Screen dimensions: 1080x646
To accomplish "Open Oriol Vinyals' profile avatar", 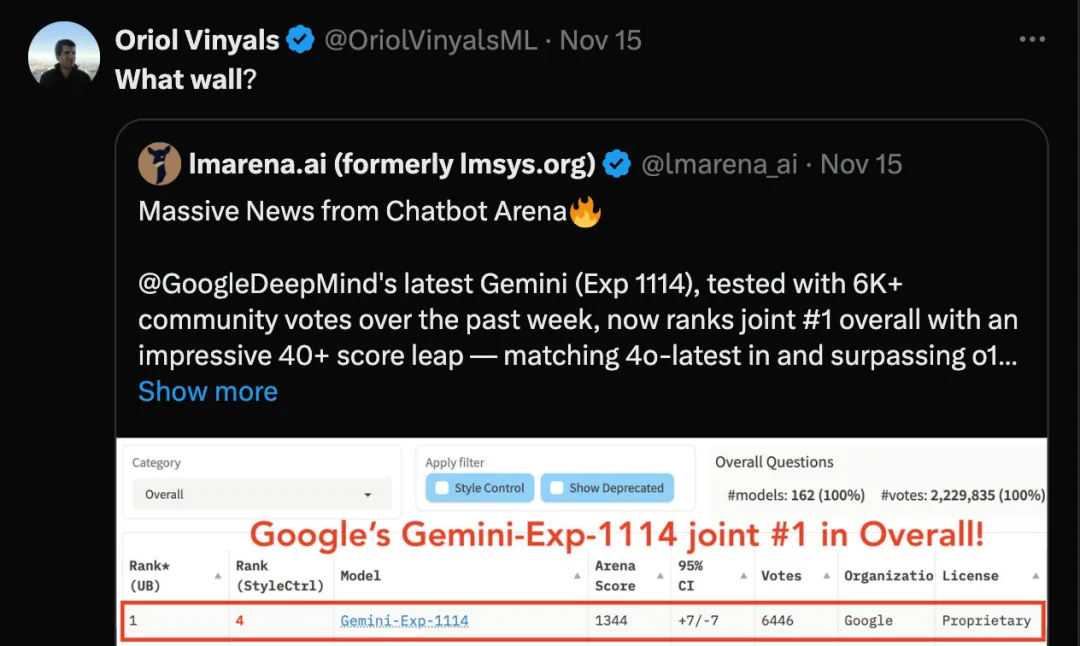I will pos(63,56).
